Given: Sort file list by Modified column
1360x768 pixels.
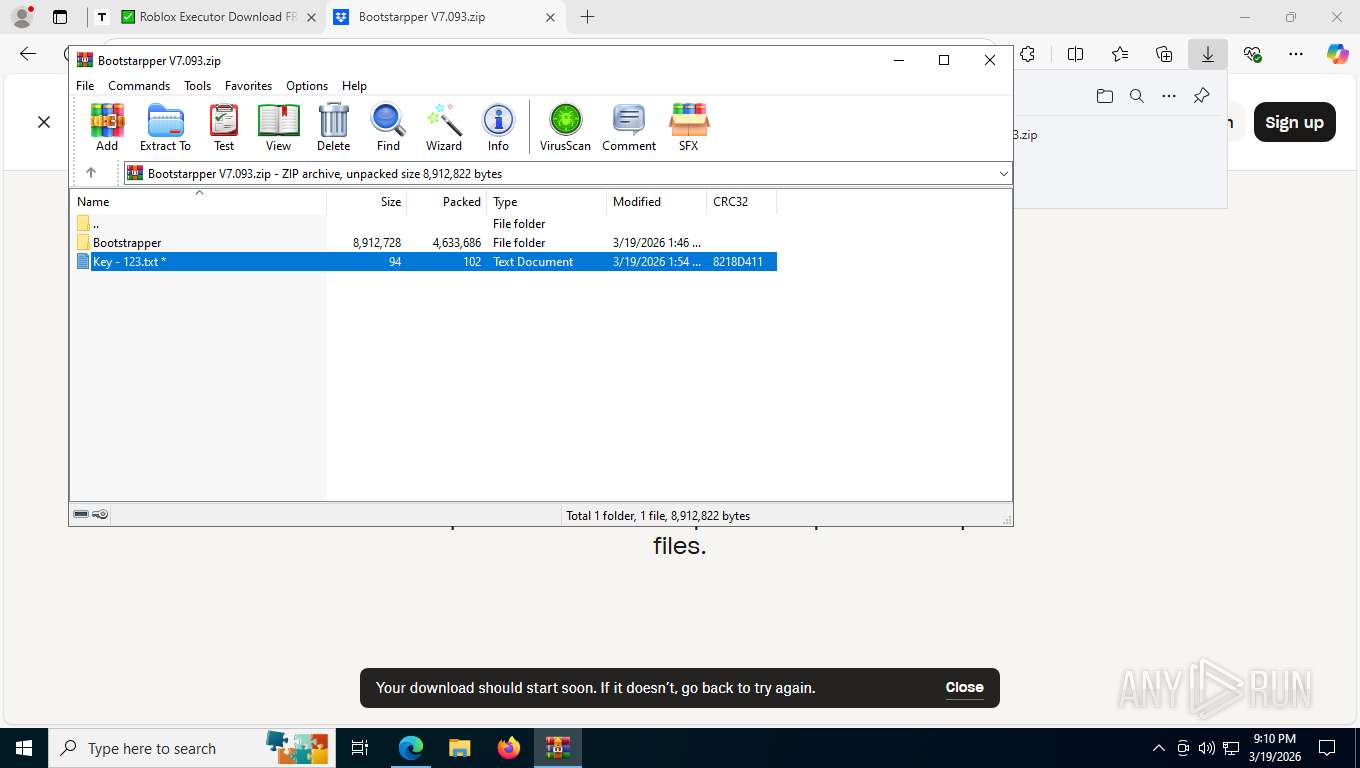Looking at the screenshot, I should (x=657, y=201).
